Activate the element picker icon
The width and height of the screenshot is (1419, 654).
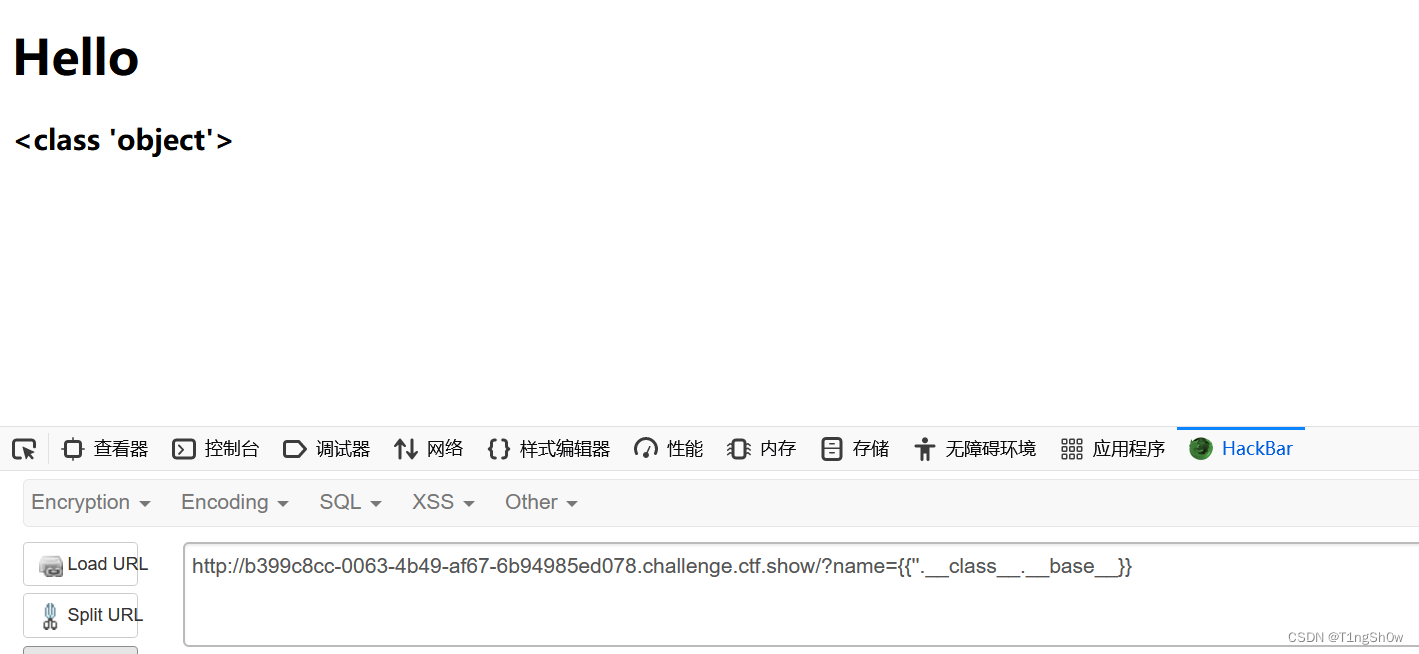(x=24, y=449)
